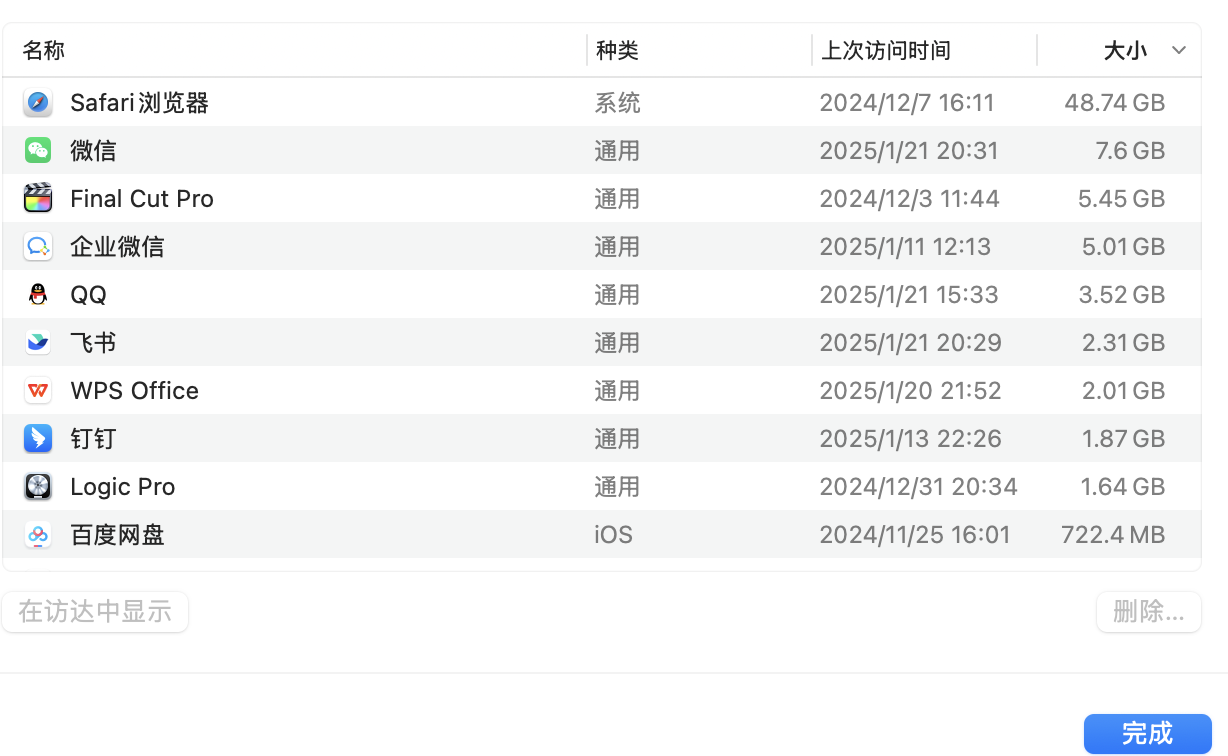Image resolution: width=1228 pixels, height=756 pixels.
Task: Click the 通用 kind cell for Logic Pro
Action: [617, 487]
